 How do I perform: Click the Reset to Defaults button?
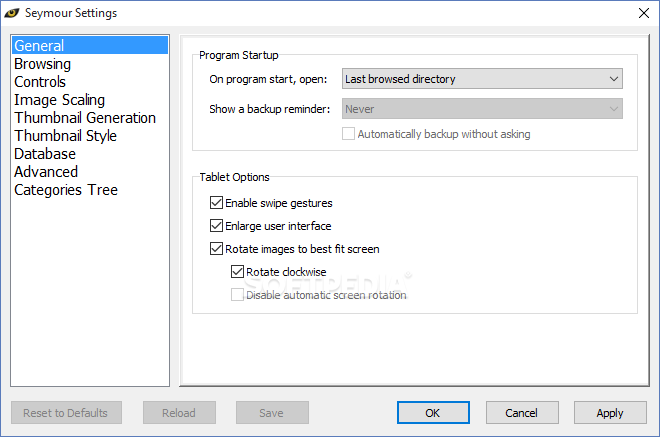pyautogui.click(x=66, y=413)
